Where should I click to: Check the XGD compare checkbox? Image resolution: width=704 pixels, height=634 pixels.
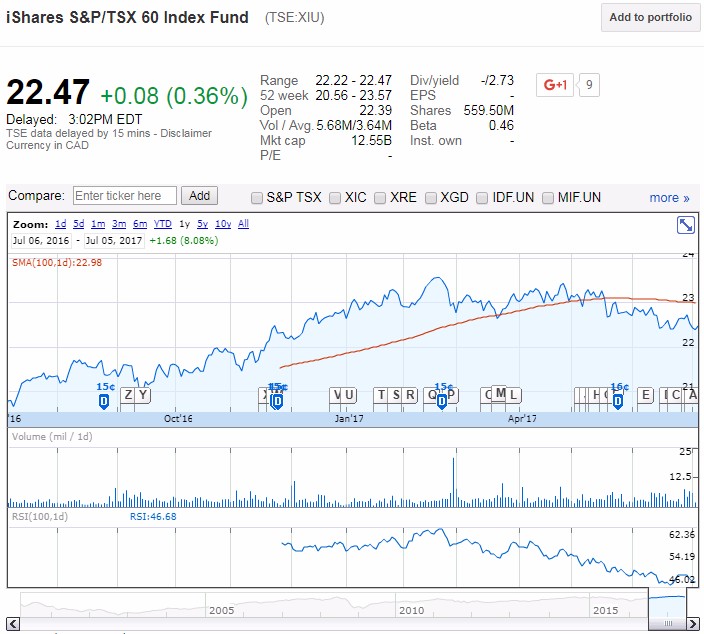[431, 198]
